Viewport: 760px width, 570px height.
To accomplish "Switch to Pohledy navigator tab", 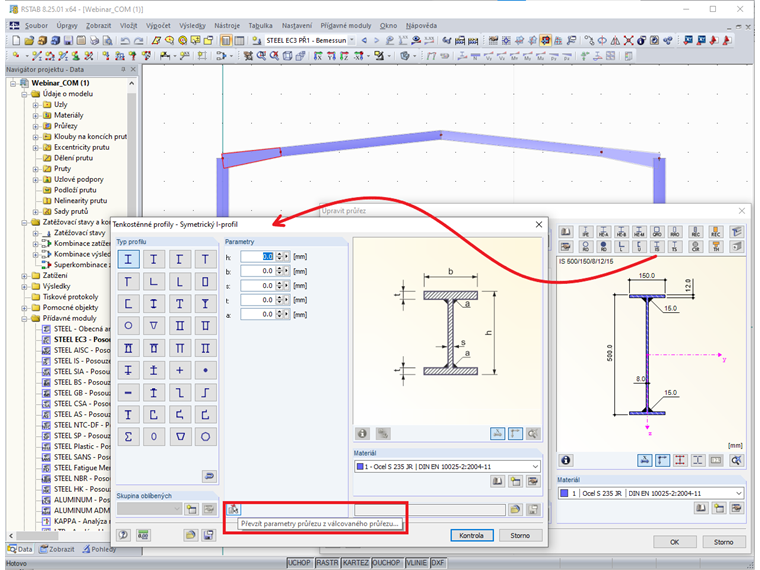I will (99, 549).
